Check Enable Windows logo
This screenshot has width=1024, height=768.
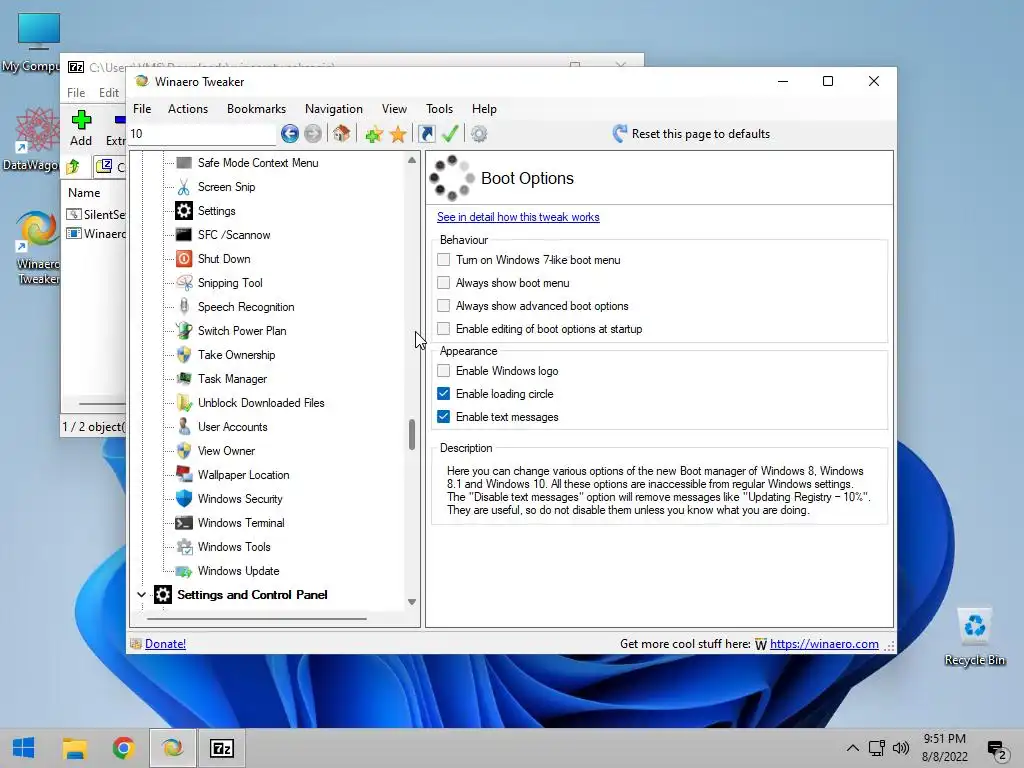pos(443,371)
